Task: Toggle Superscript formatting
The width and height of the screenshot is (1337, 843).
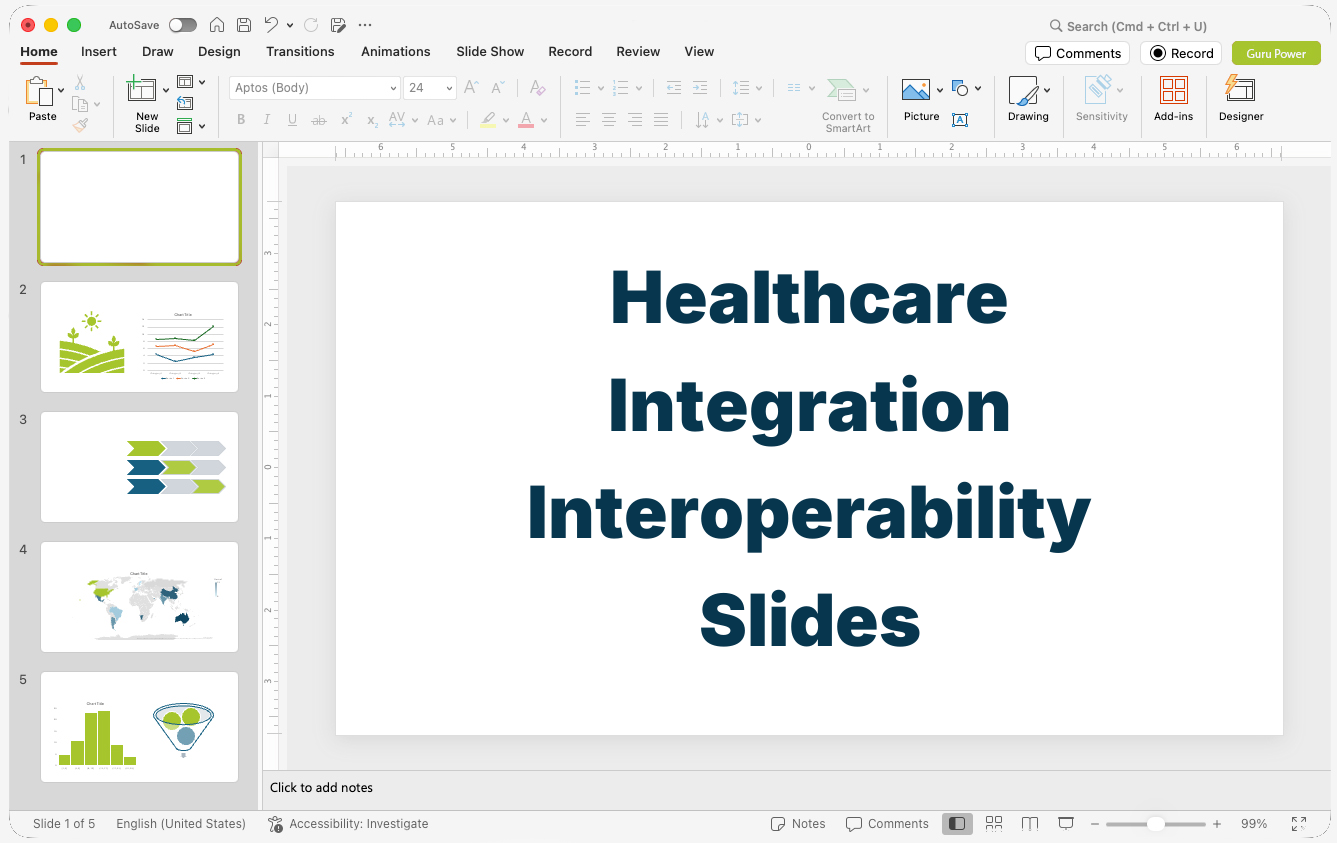Action: (x=346, y=120)
